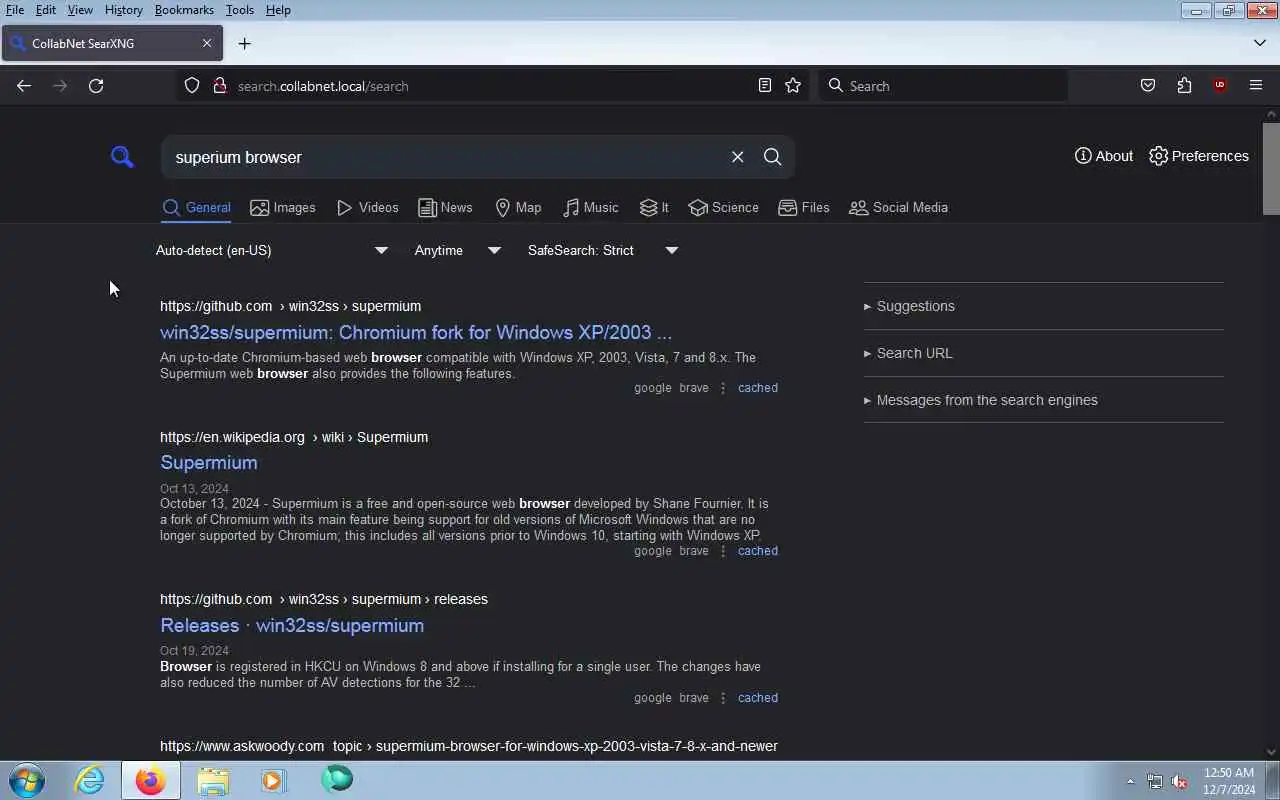
Task: Show hidden system tray icons
Action: 1130,781
